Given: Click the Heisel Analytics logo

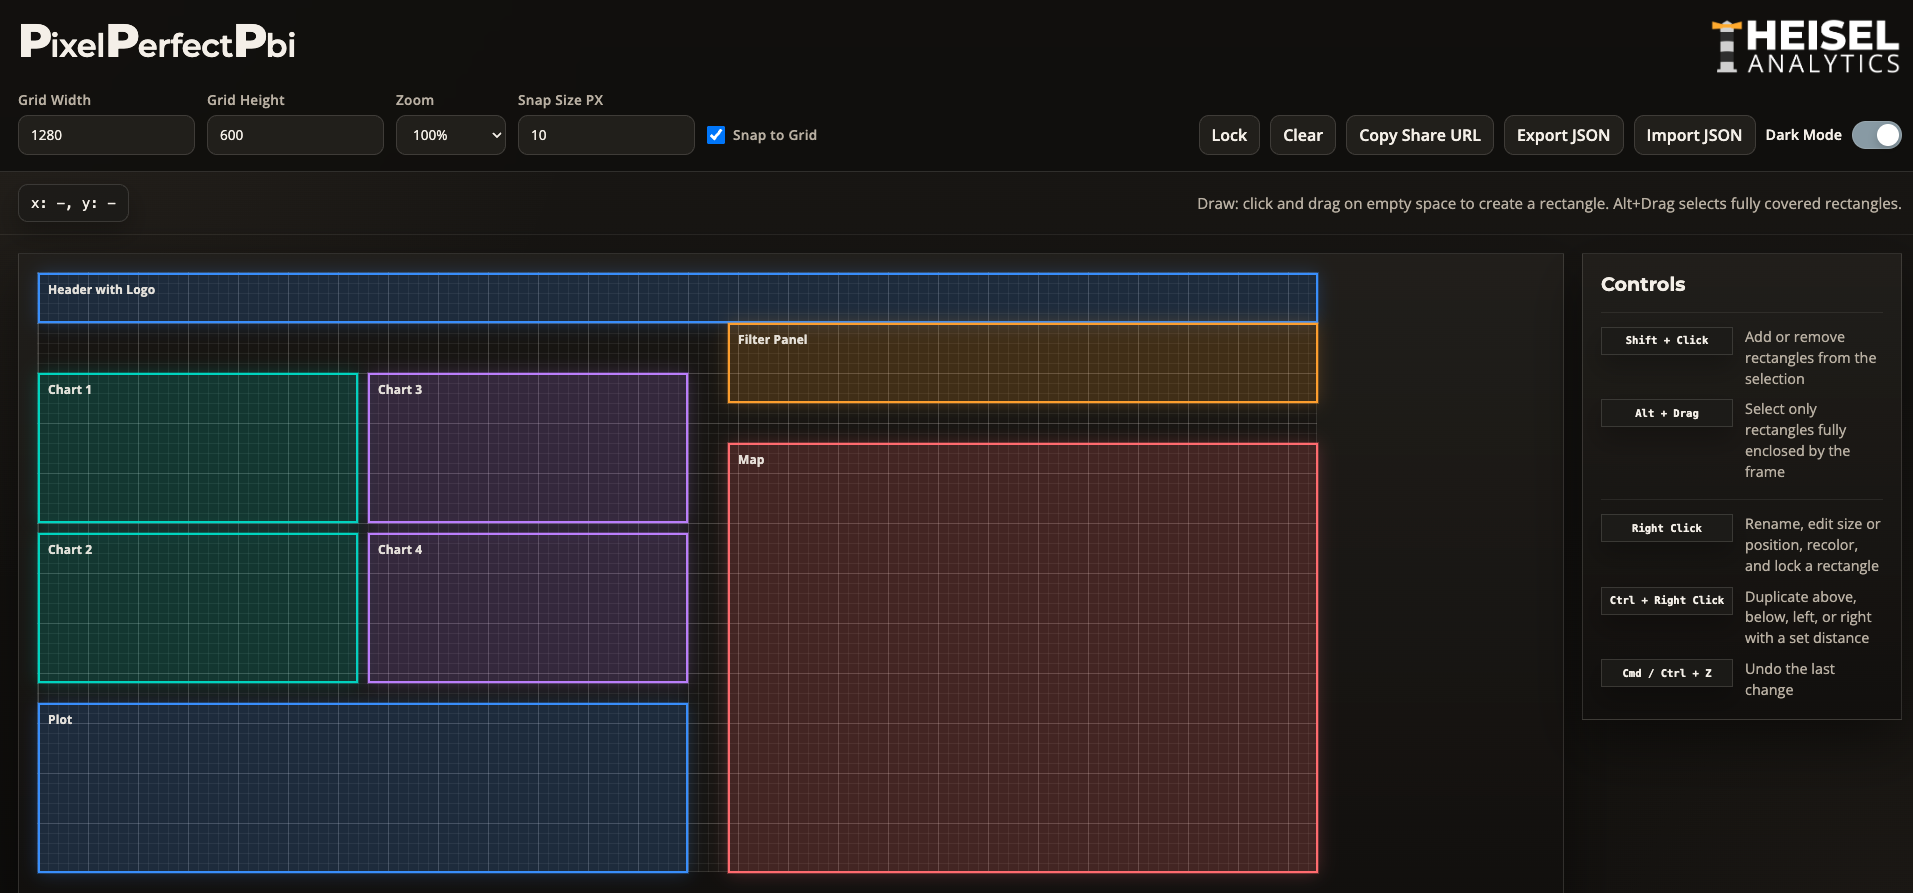Looking at the screenshot, I should (1806, 46).
